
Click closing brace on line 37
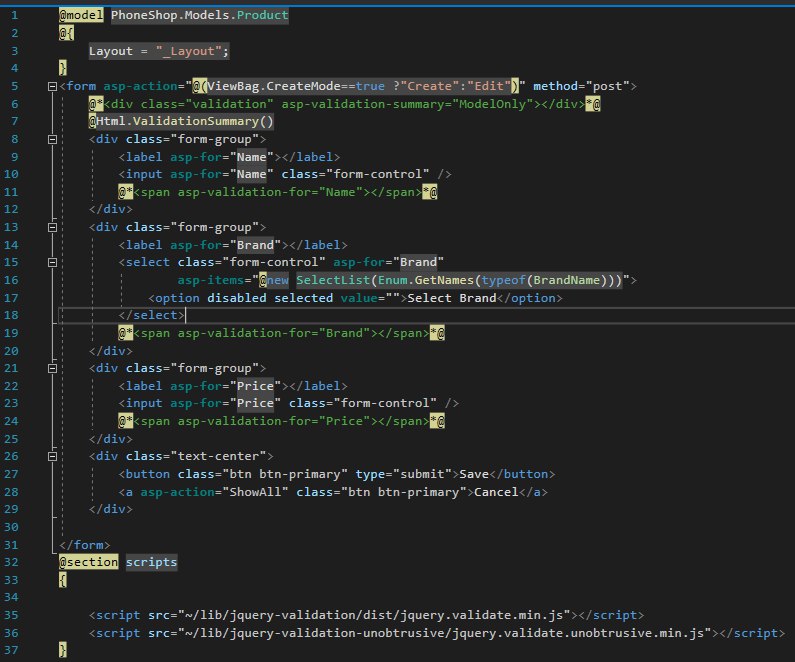[63, 650]
